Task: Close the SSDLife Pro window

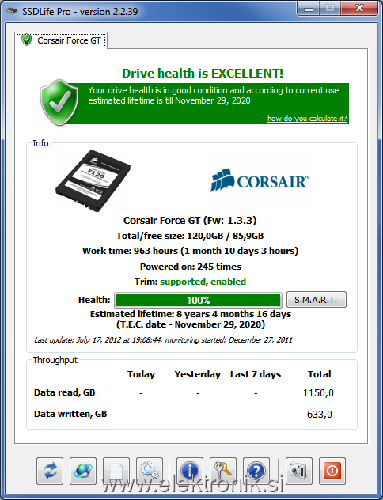Action: (359, 8)
